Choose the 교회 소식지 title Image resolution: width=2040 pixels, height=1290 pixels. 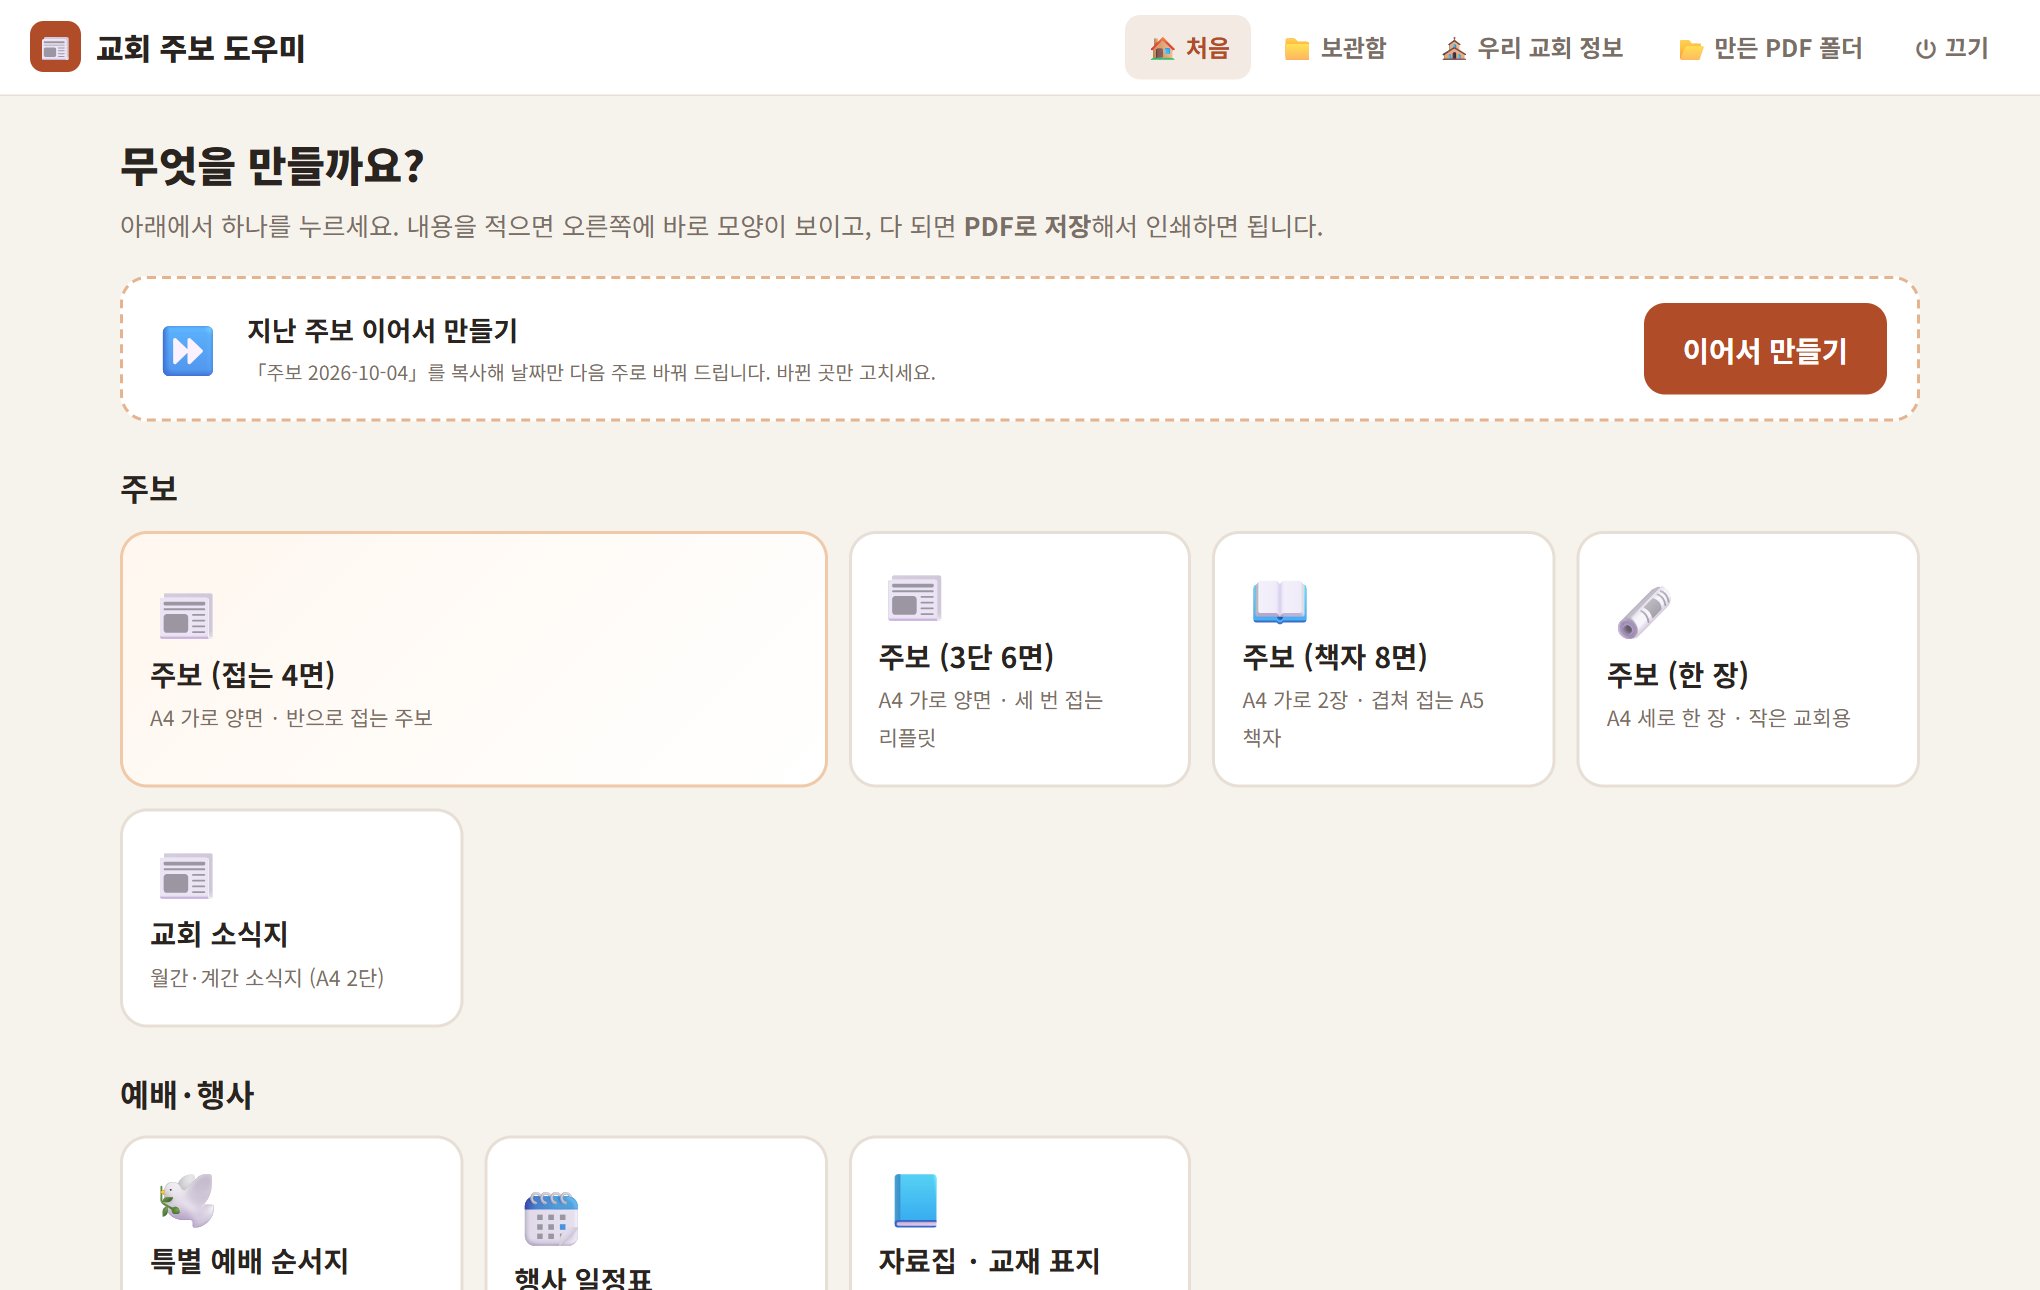pyautogui.click(x=219, y=934)
